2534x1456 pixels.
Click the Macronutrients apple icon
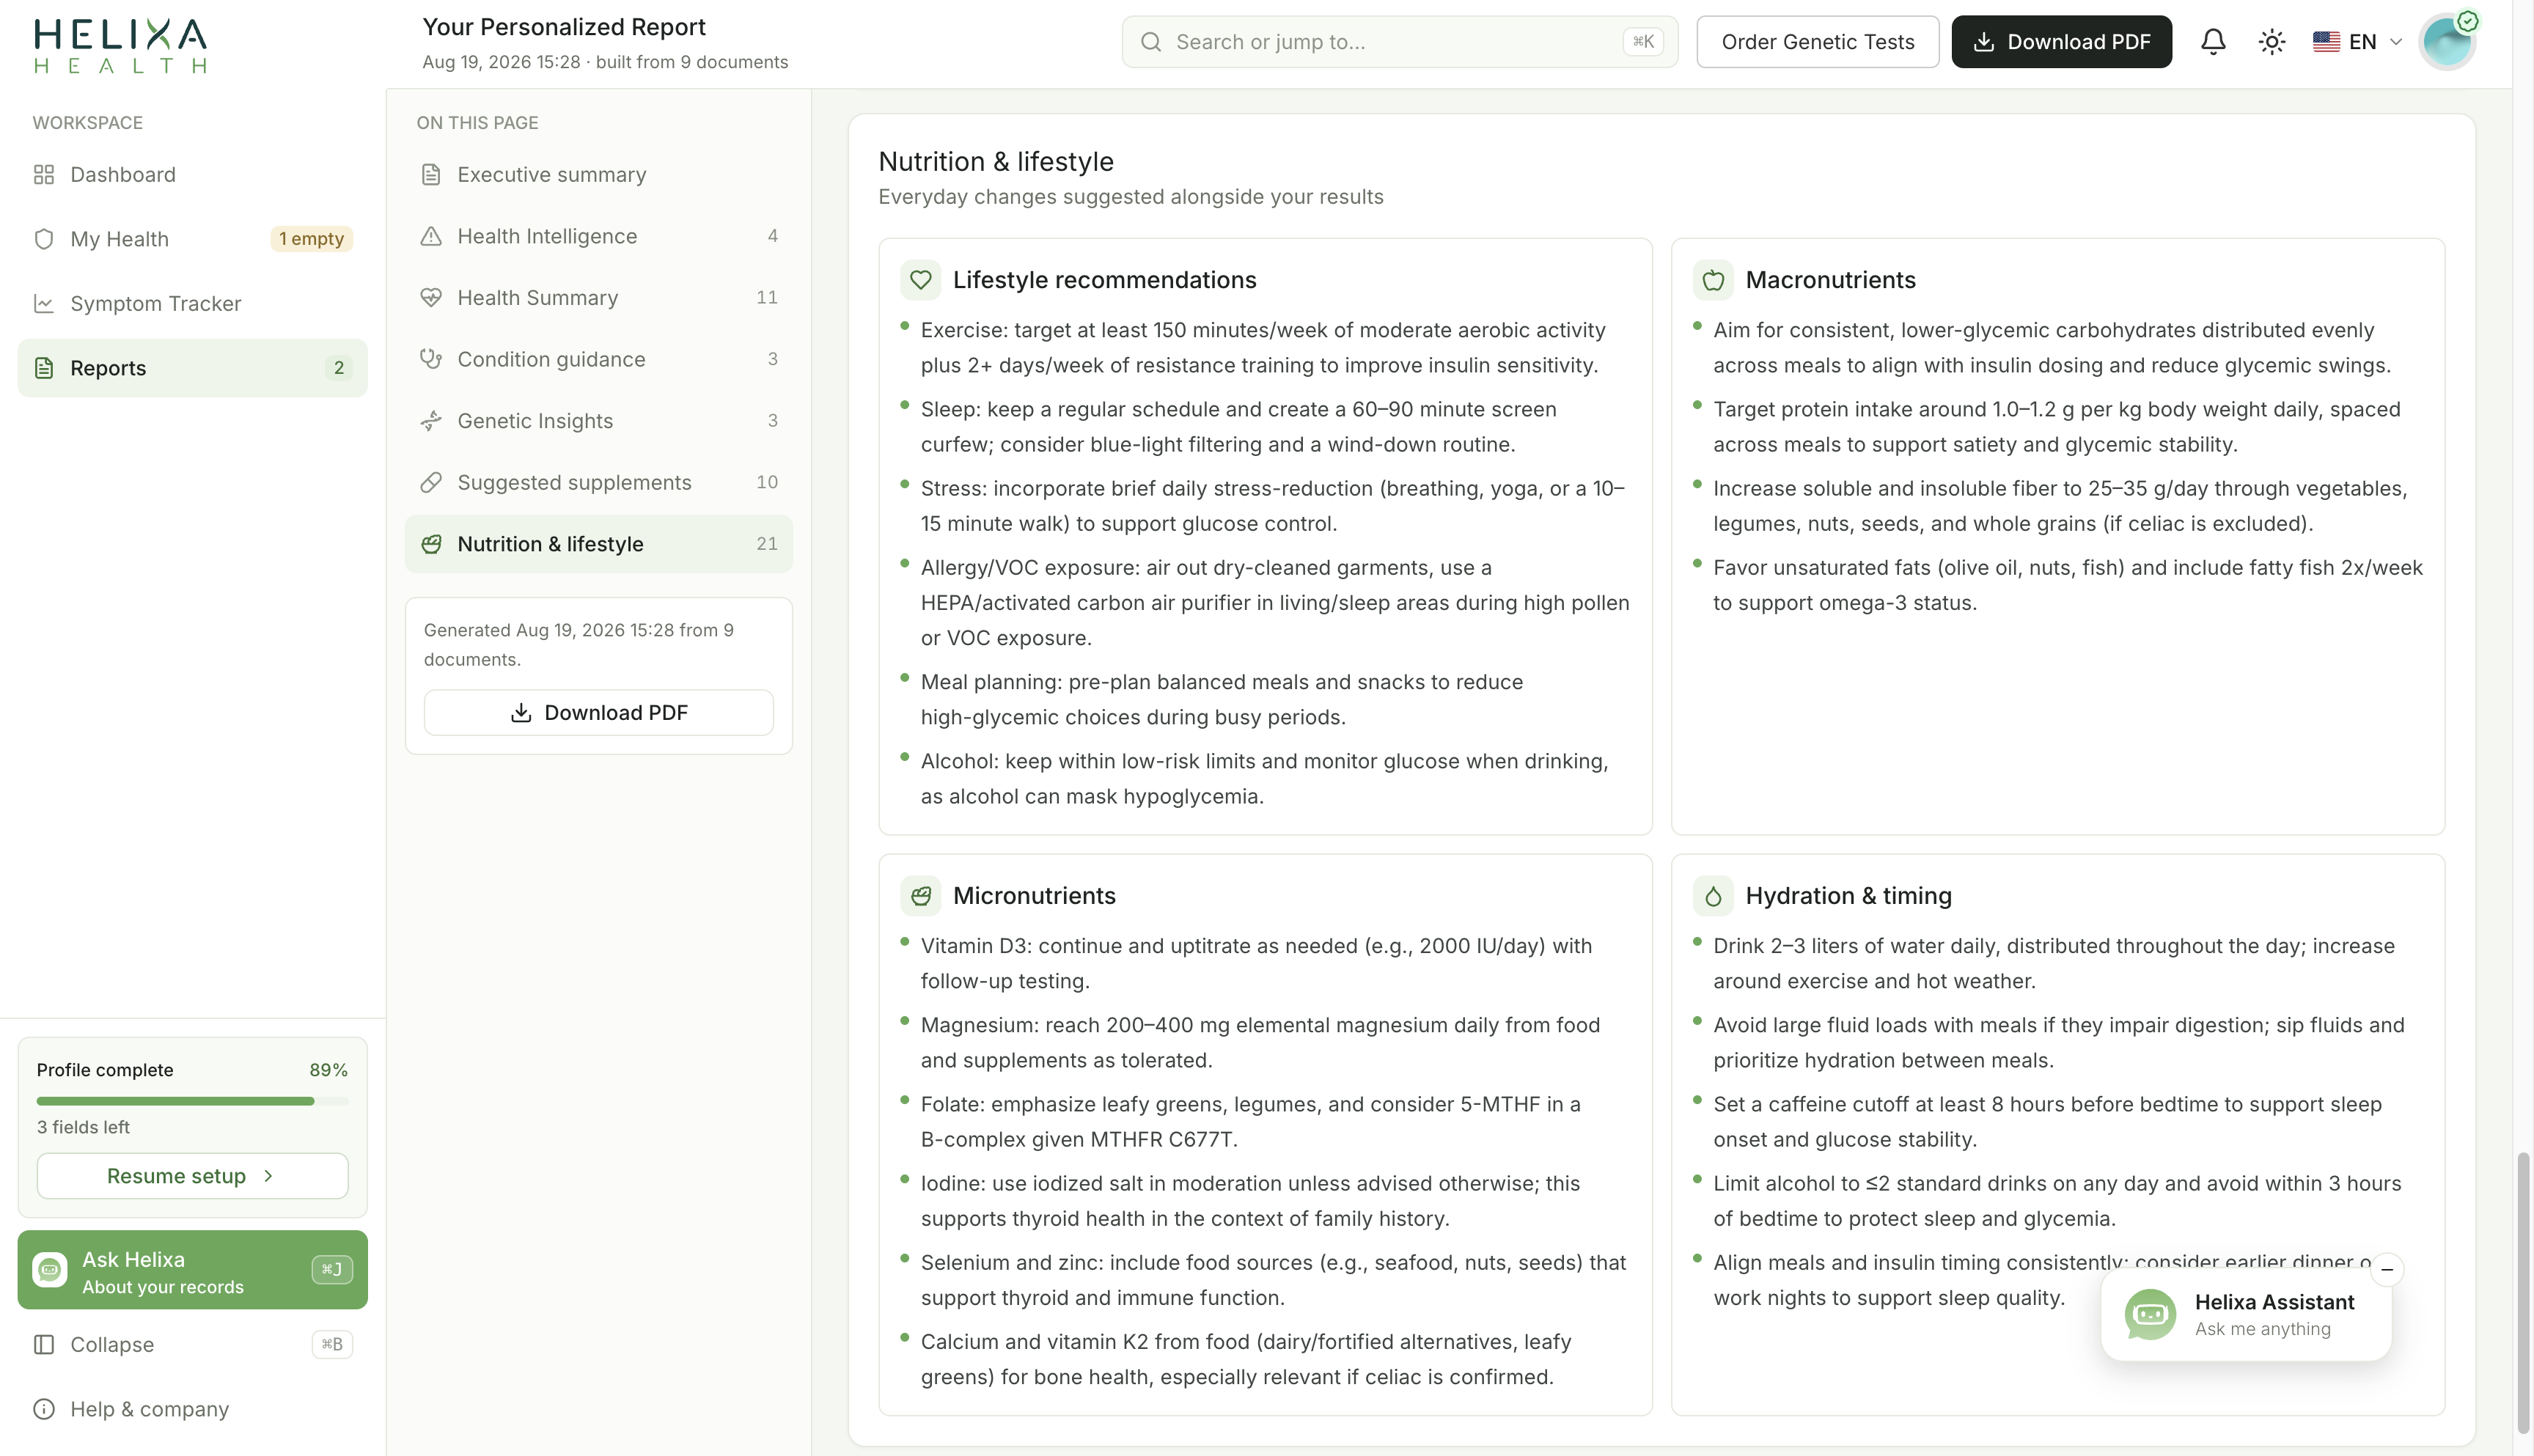pos(1713,280)
